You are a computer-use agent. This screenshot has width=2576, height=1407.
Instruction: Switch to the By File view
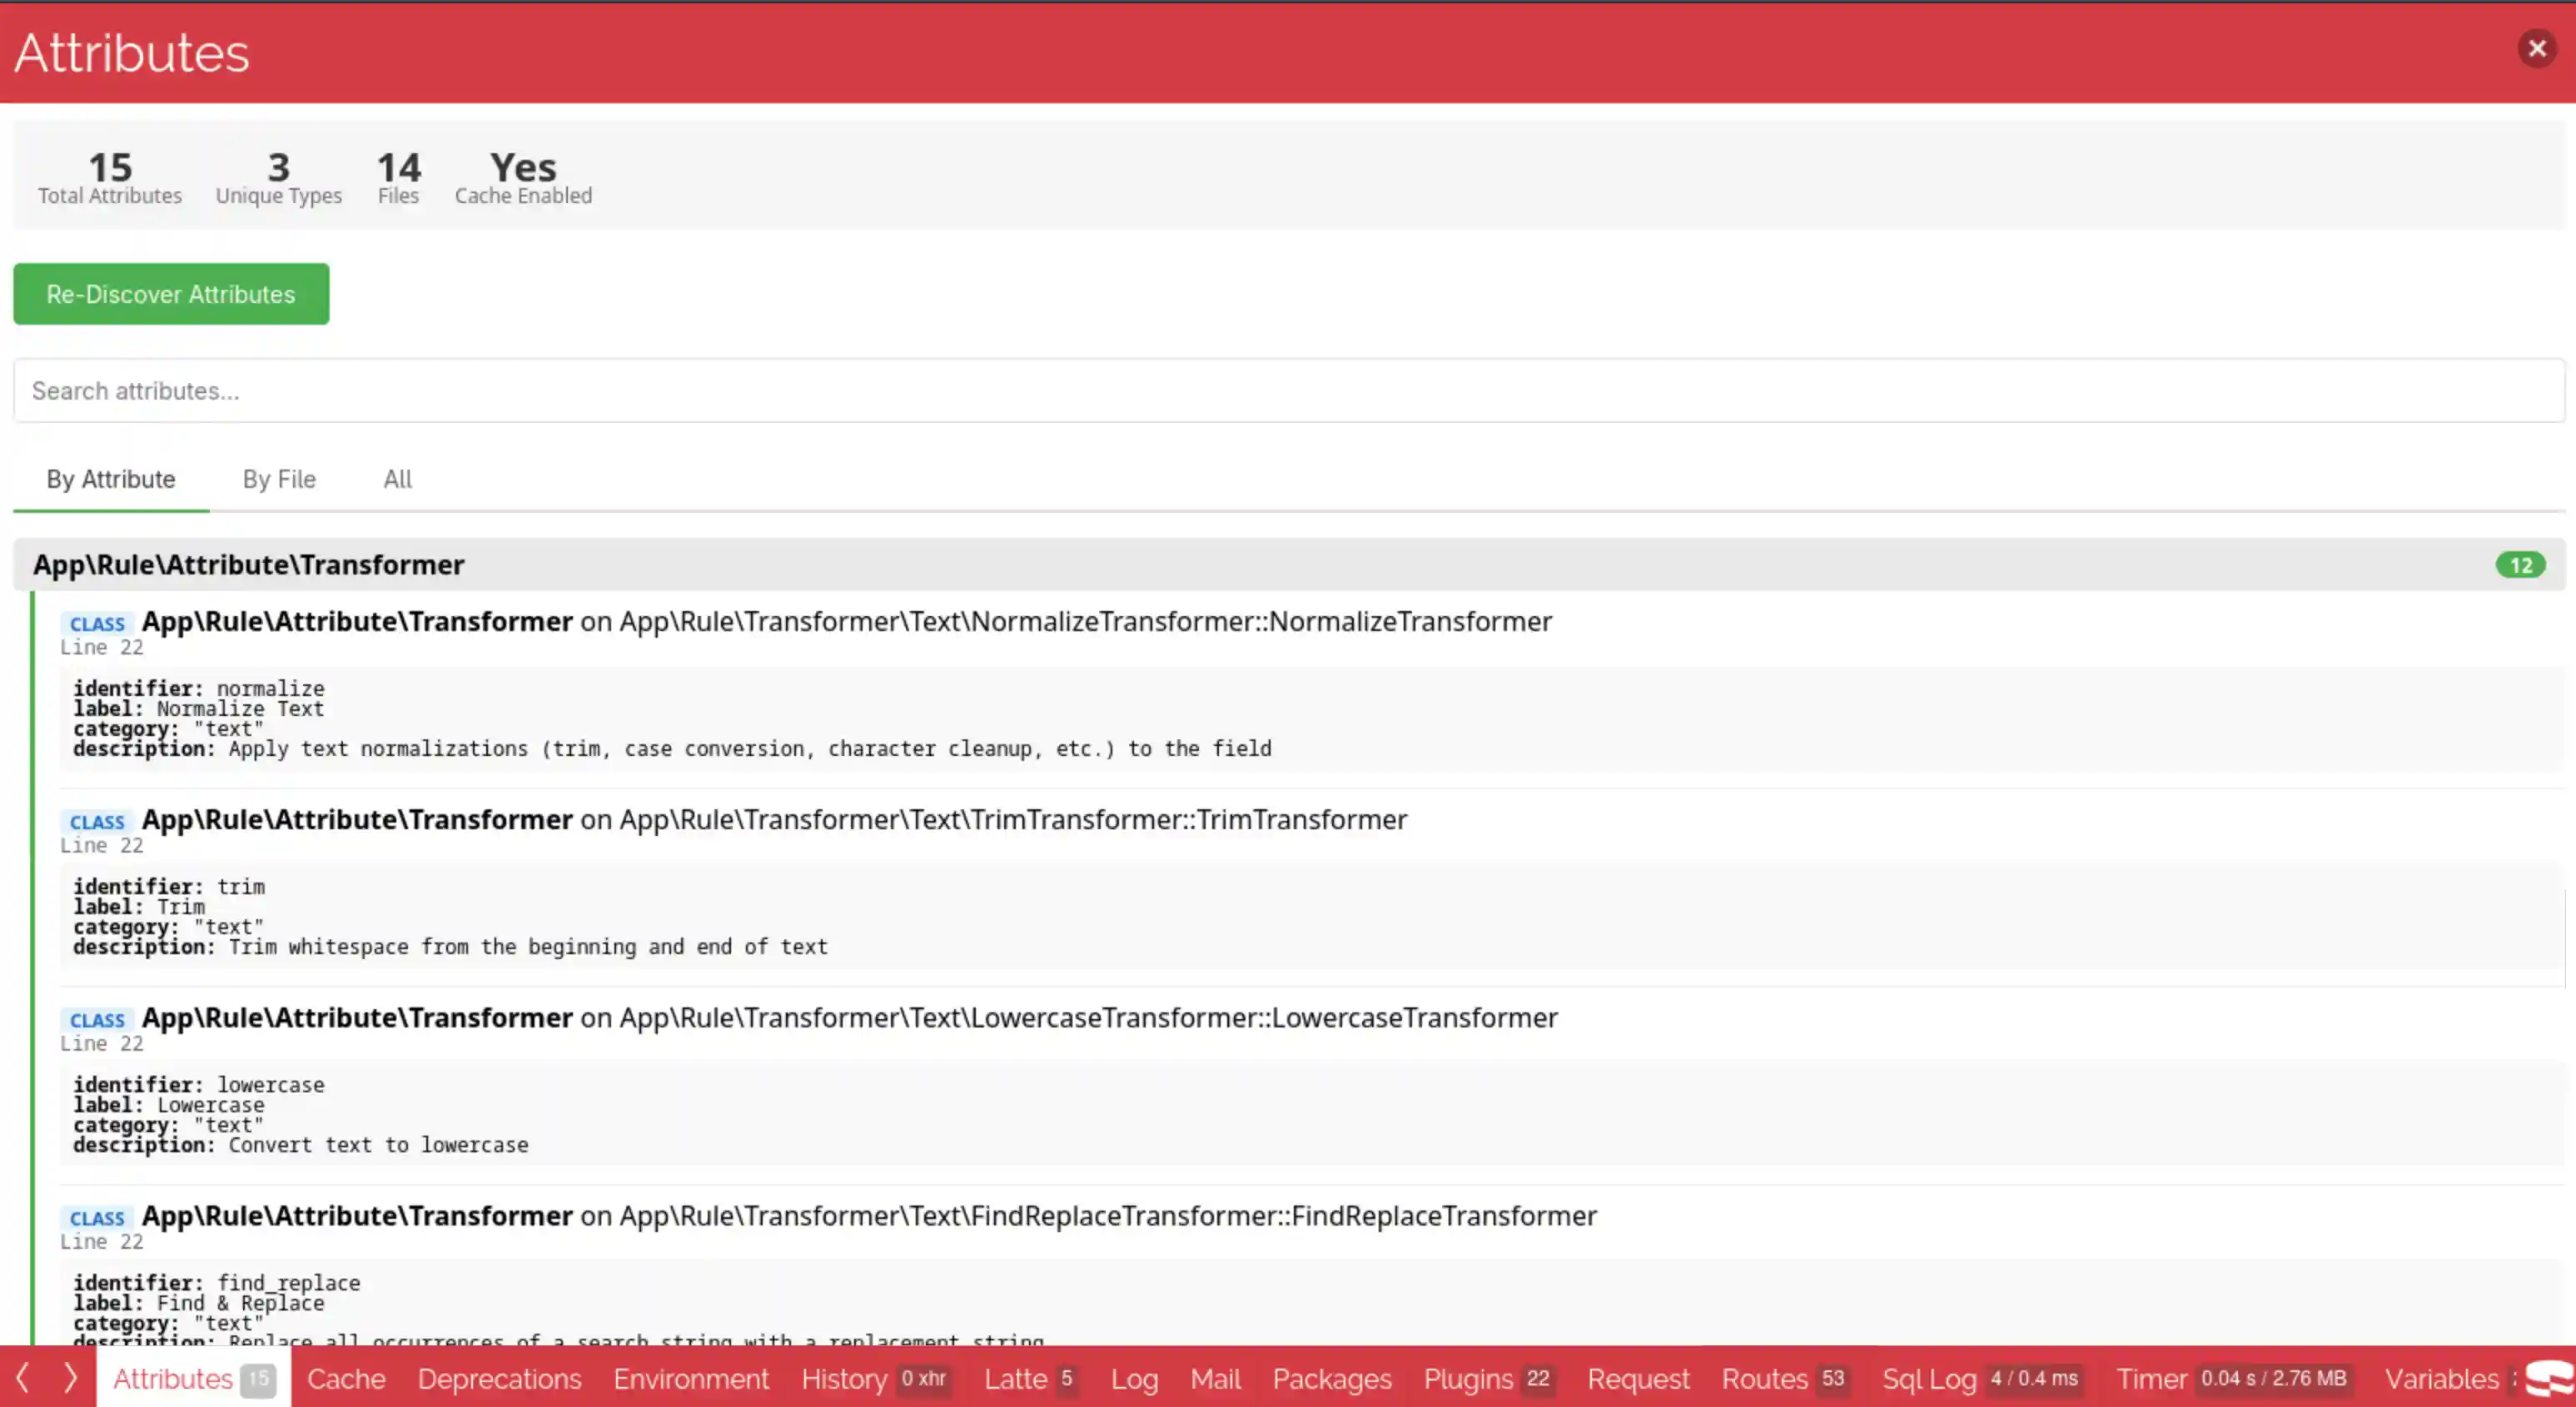point(279,479)
